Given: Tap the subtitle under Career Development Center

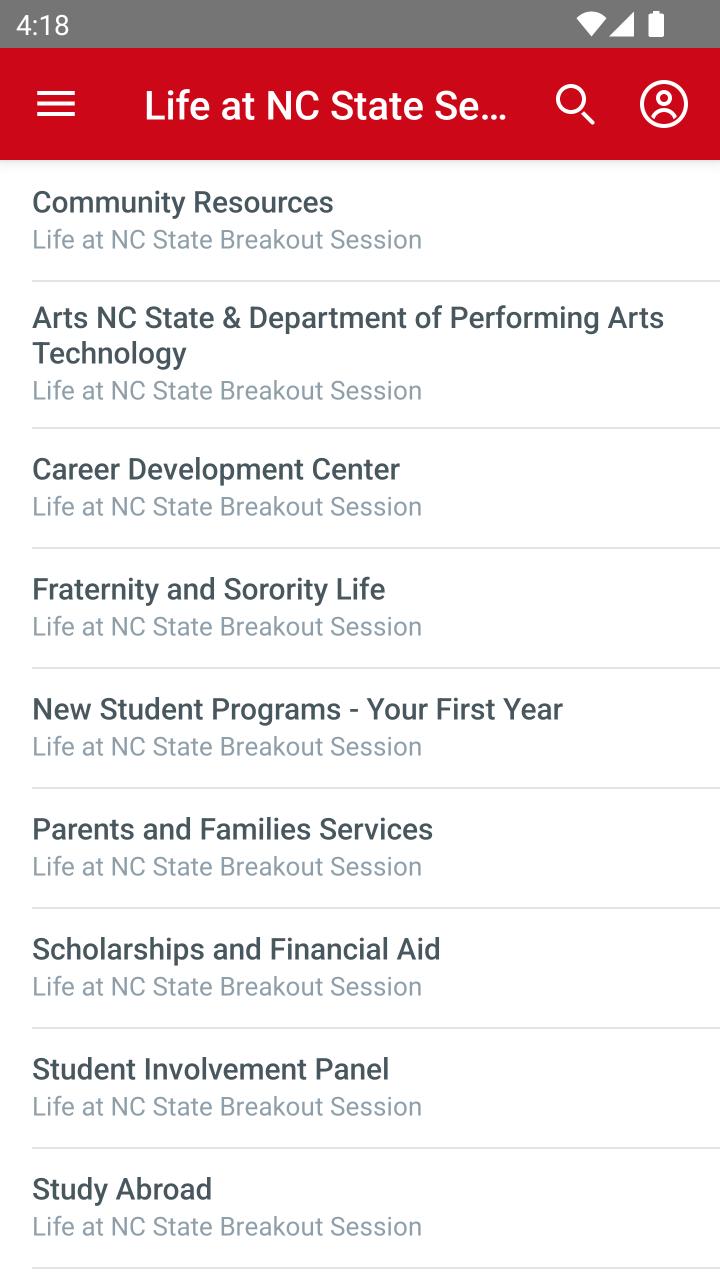Looking at the screenshot, I should point(227,507).
